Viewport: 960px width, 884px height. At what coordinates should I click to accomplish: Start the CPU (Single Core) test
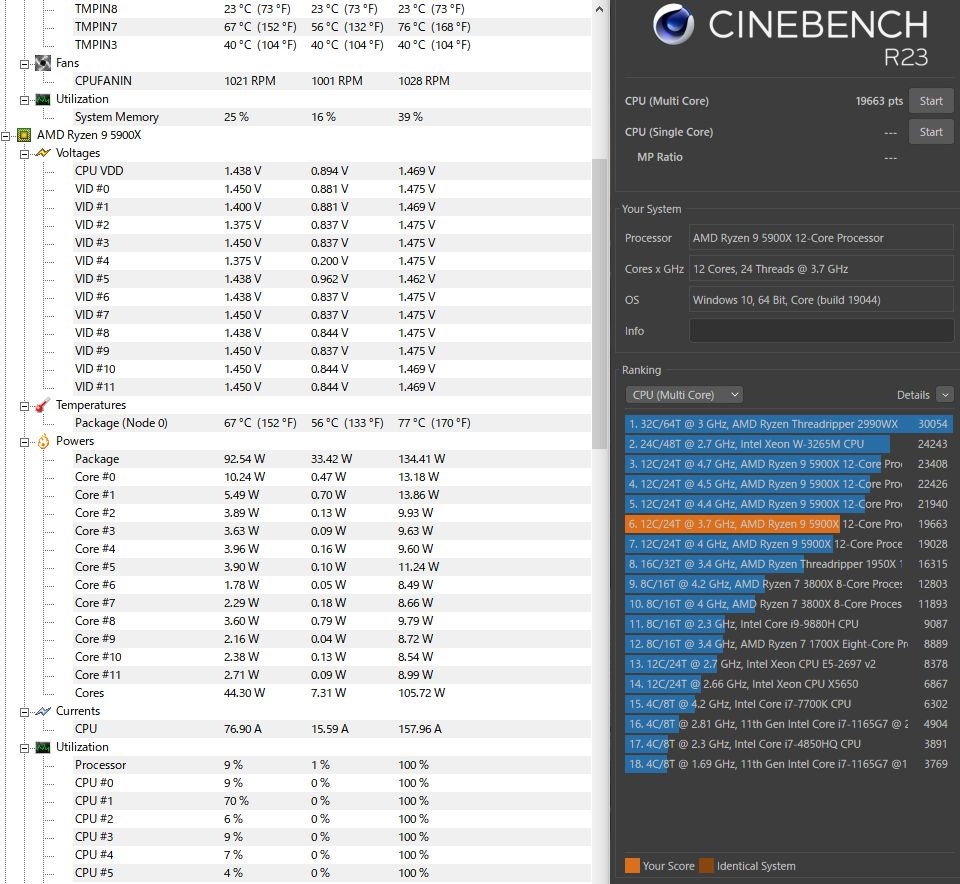[931, 132]
